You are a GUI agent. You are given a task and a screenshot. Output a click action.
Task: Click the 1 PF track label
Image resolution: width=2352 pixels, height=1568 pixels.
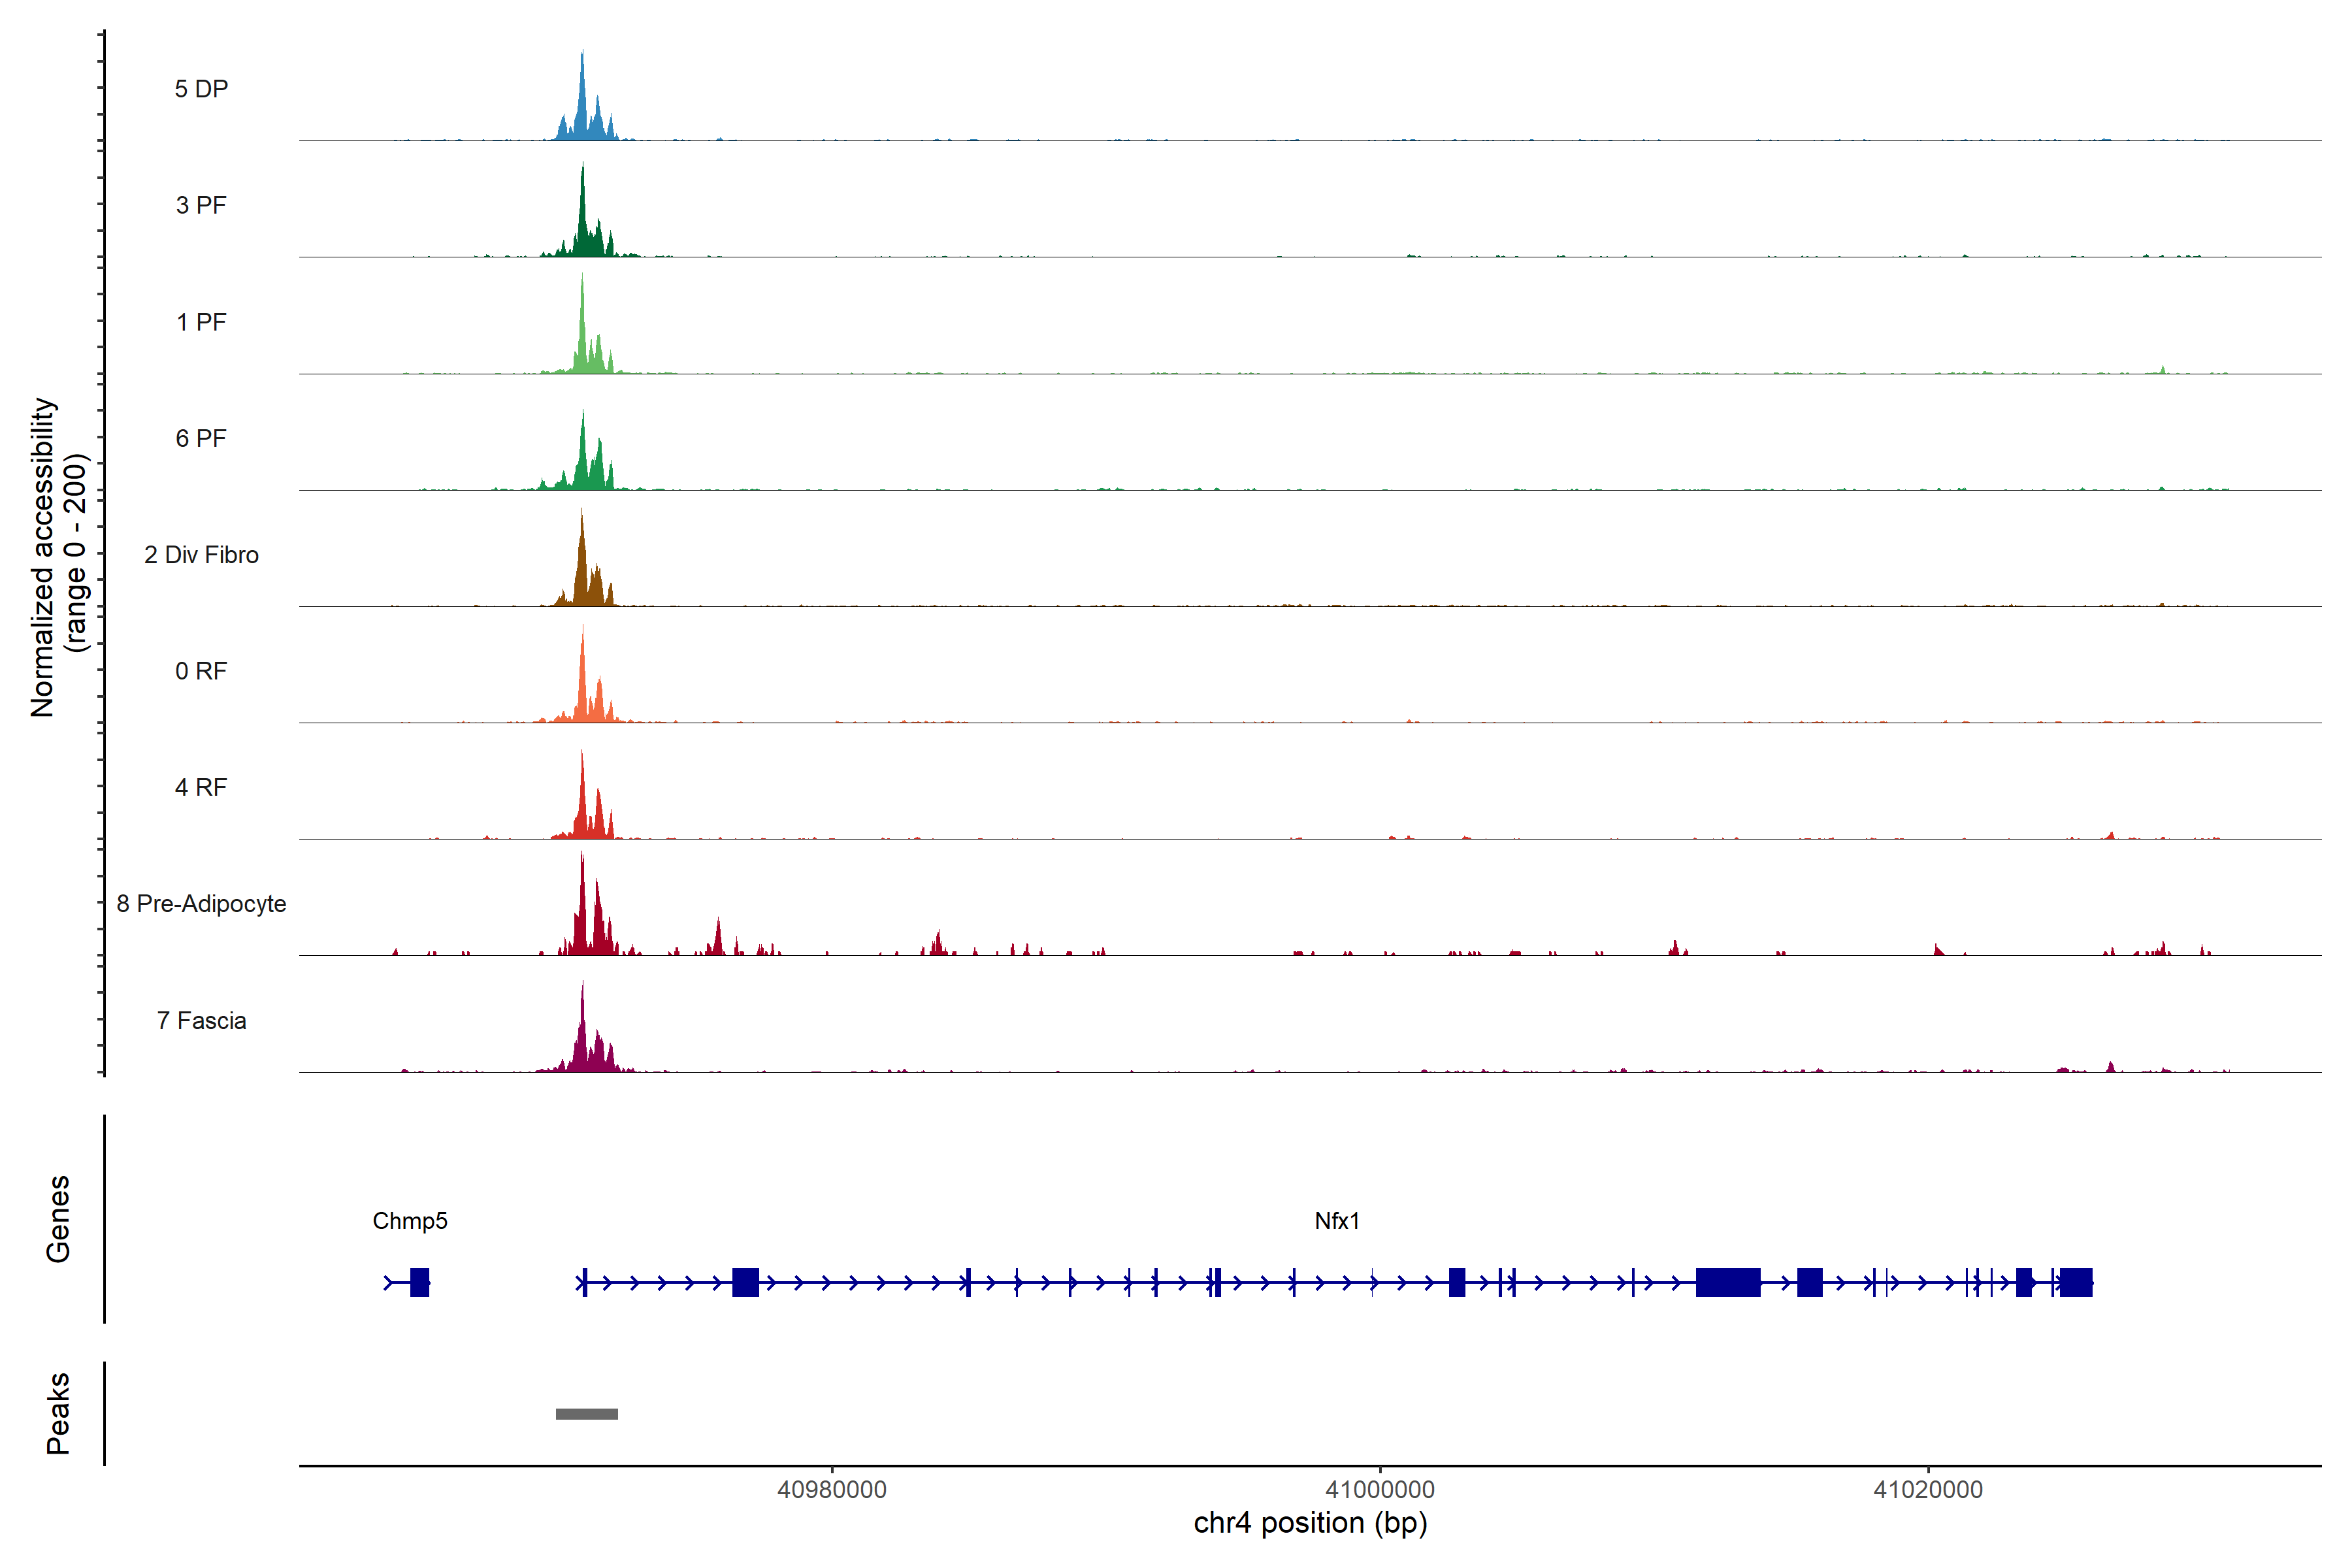[201, 322]
